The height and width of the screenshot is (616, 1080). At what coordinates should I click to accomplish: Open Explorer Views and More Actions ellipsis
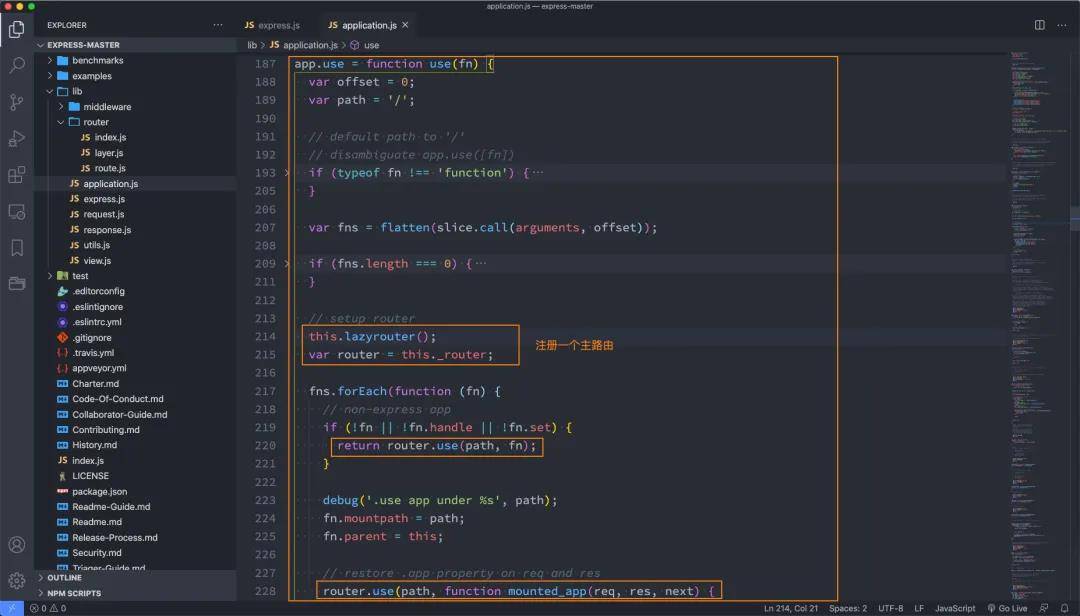pos(218,25)
